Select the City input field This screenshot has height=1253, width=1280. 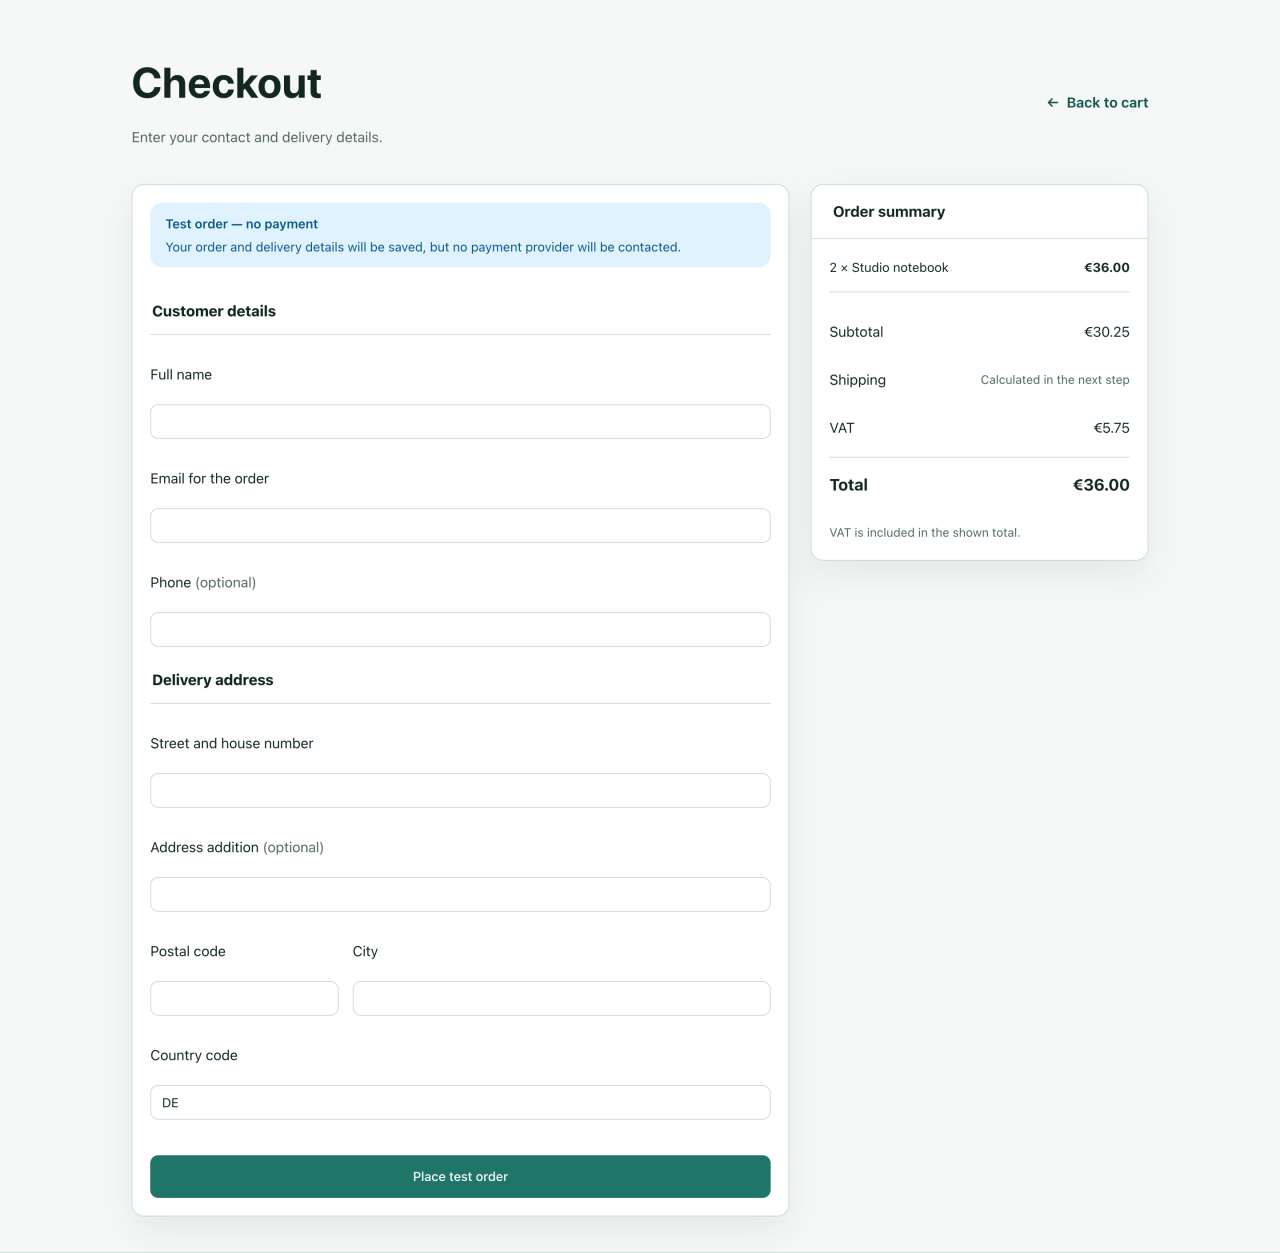click(561, 998)
